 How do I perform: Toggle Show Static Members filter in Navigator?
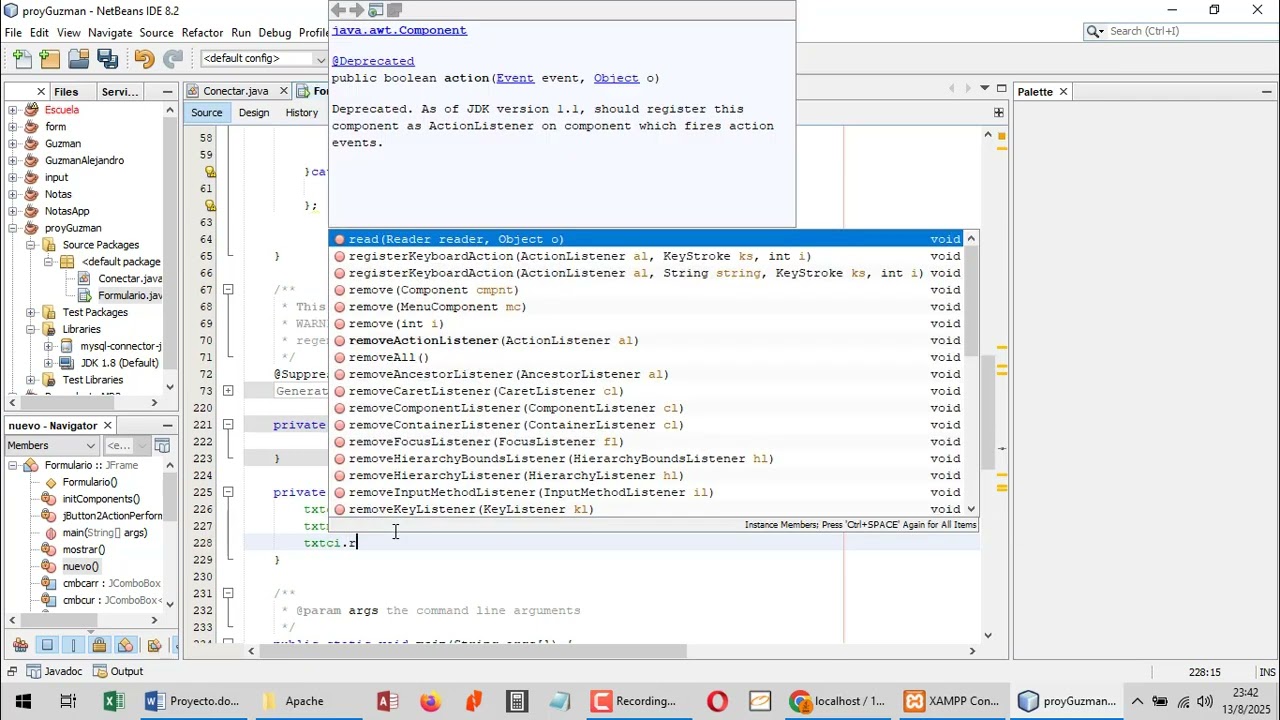[x=73, y=645]
